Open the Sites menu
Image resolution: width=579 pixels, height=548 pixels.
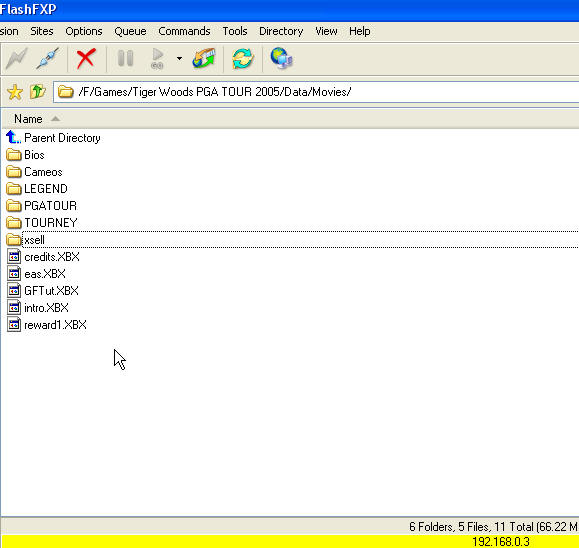[x=42, y=31]
